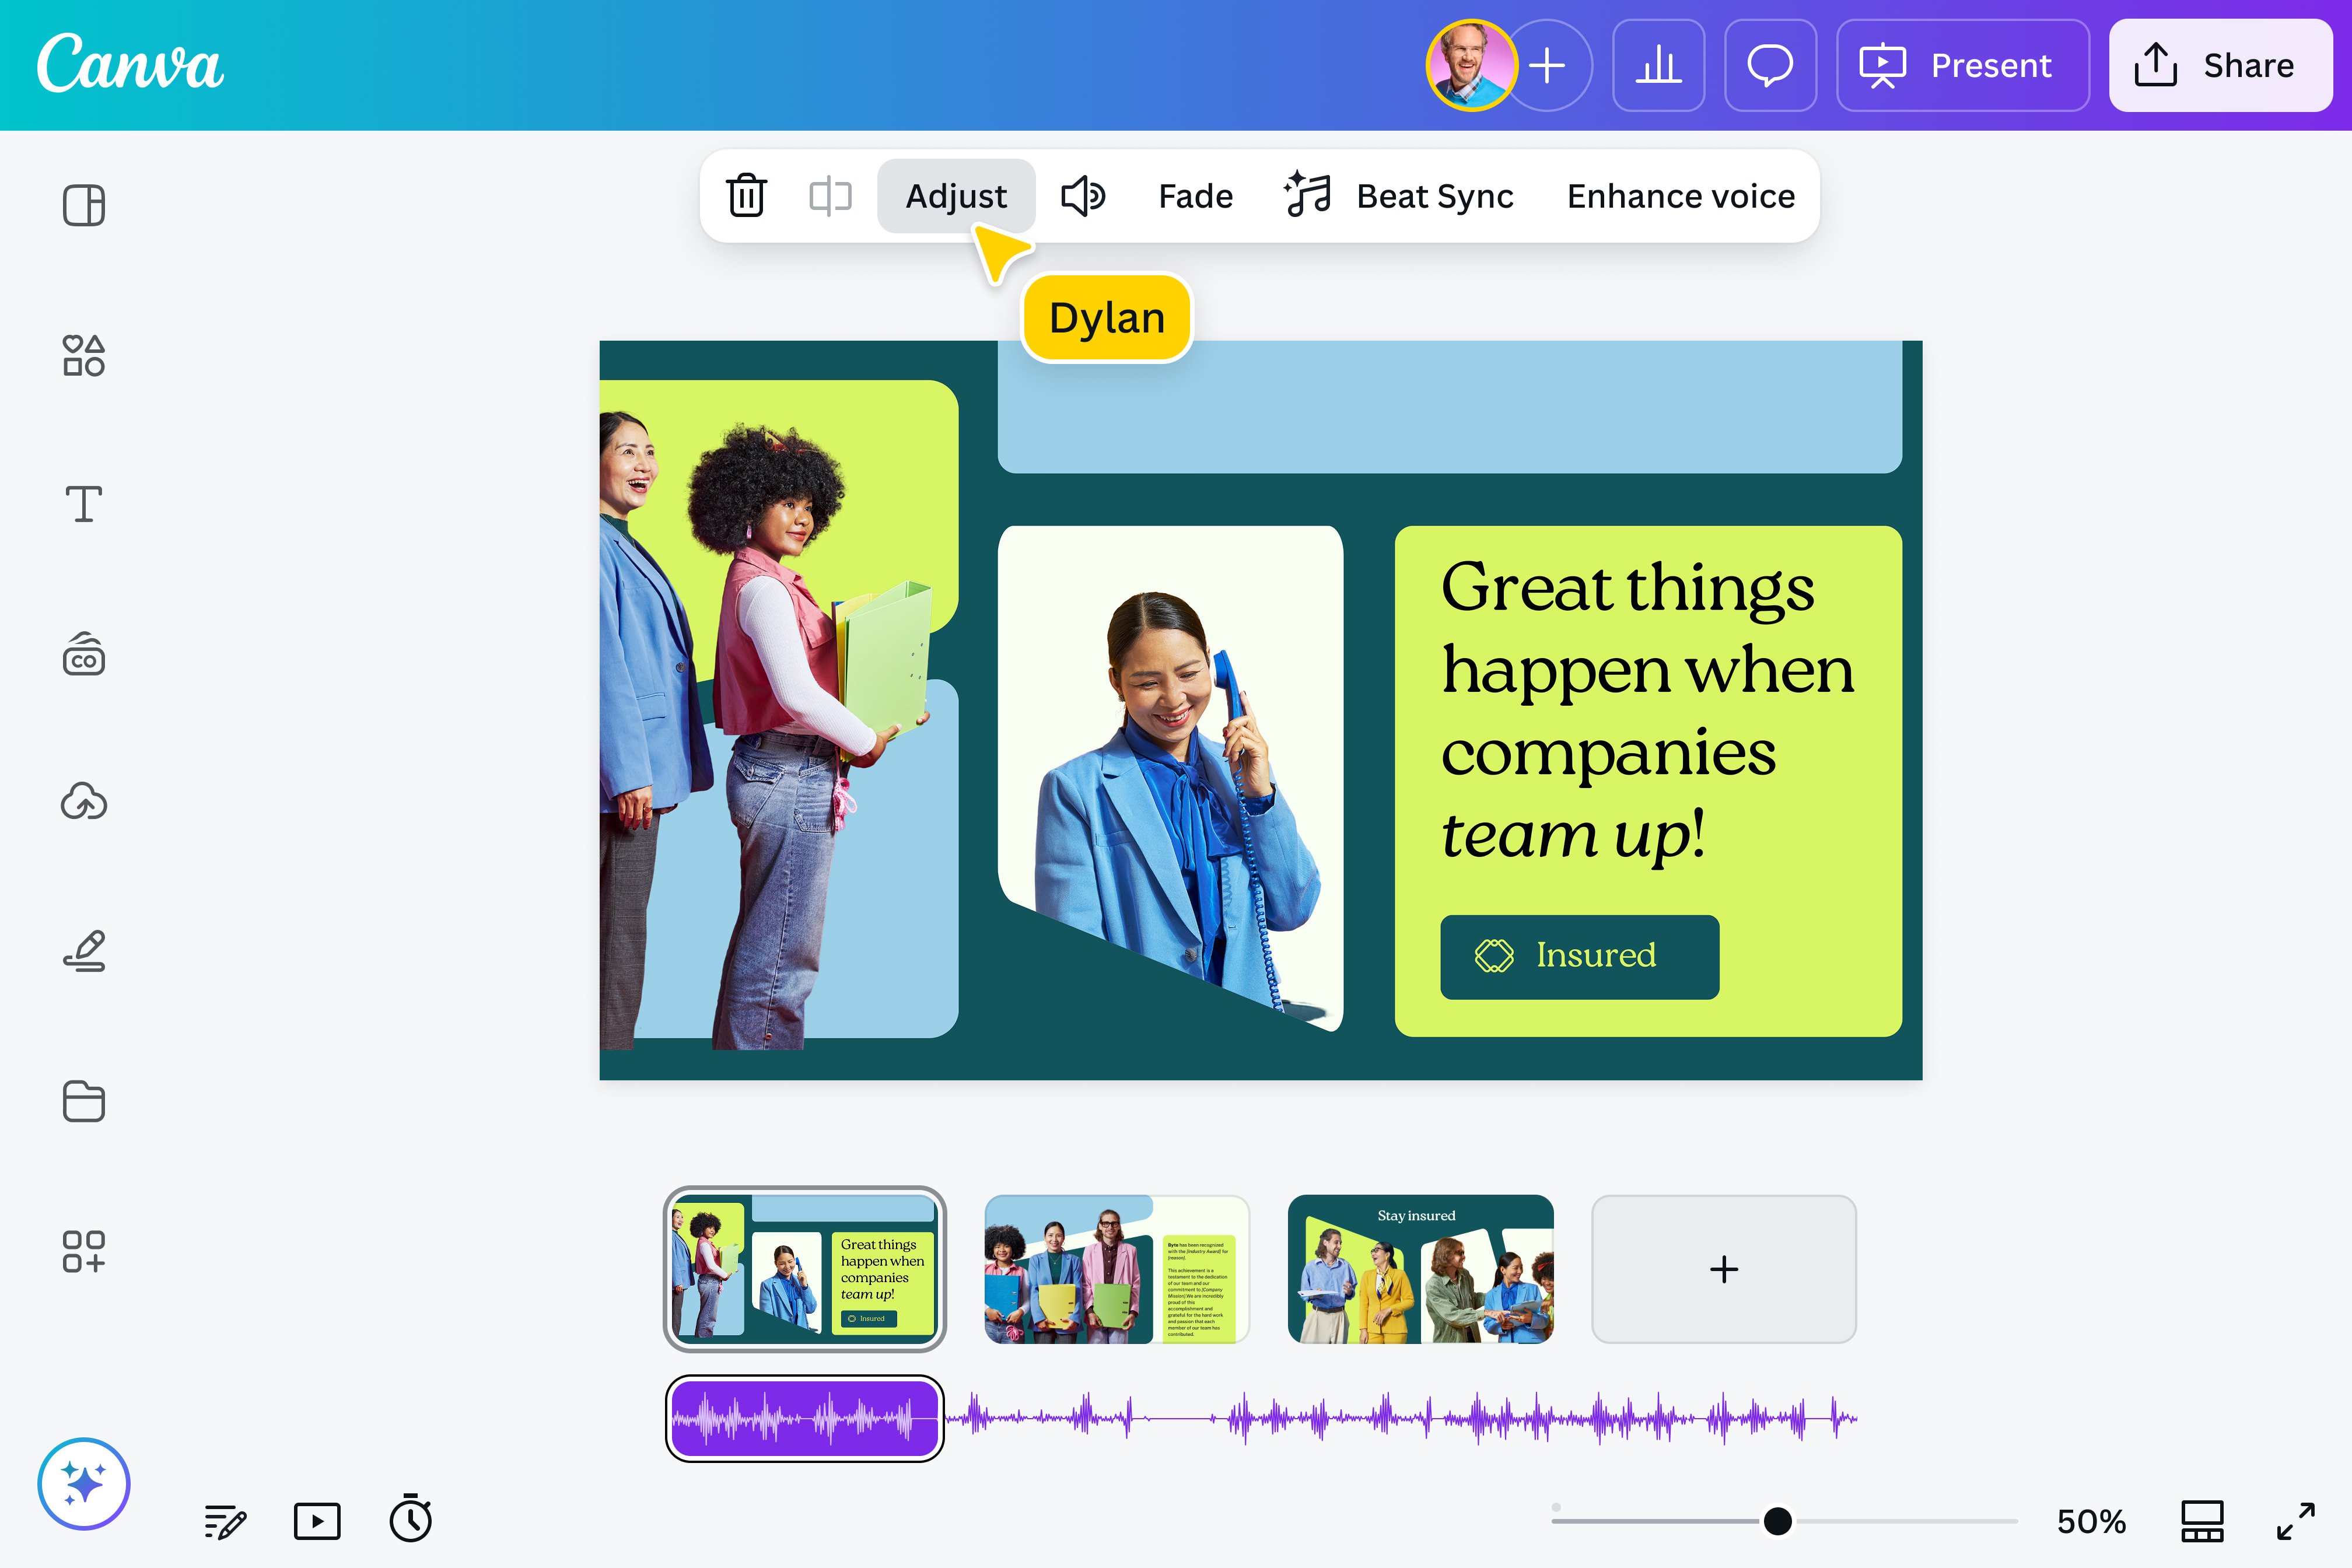Click the Magic assistant sparkle button
This screenshot has width=2352, height=1568.
(x=84, y=1484)
